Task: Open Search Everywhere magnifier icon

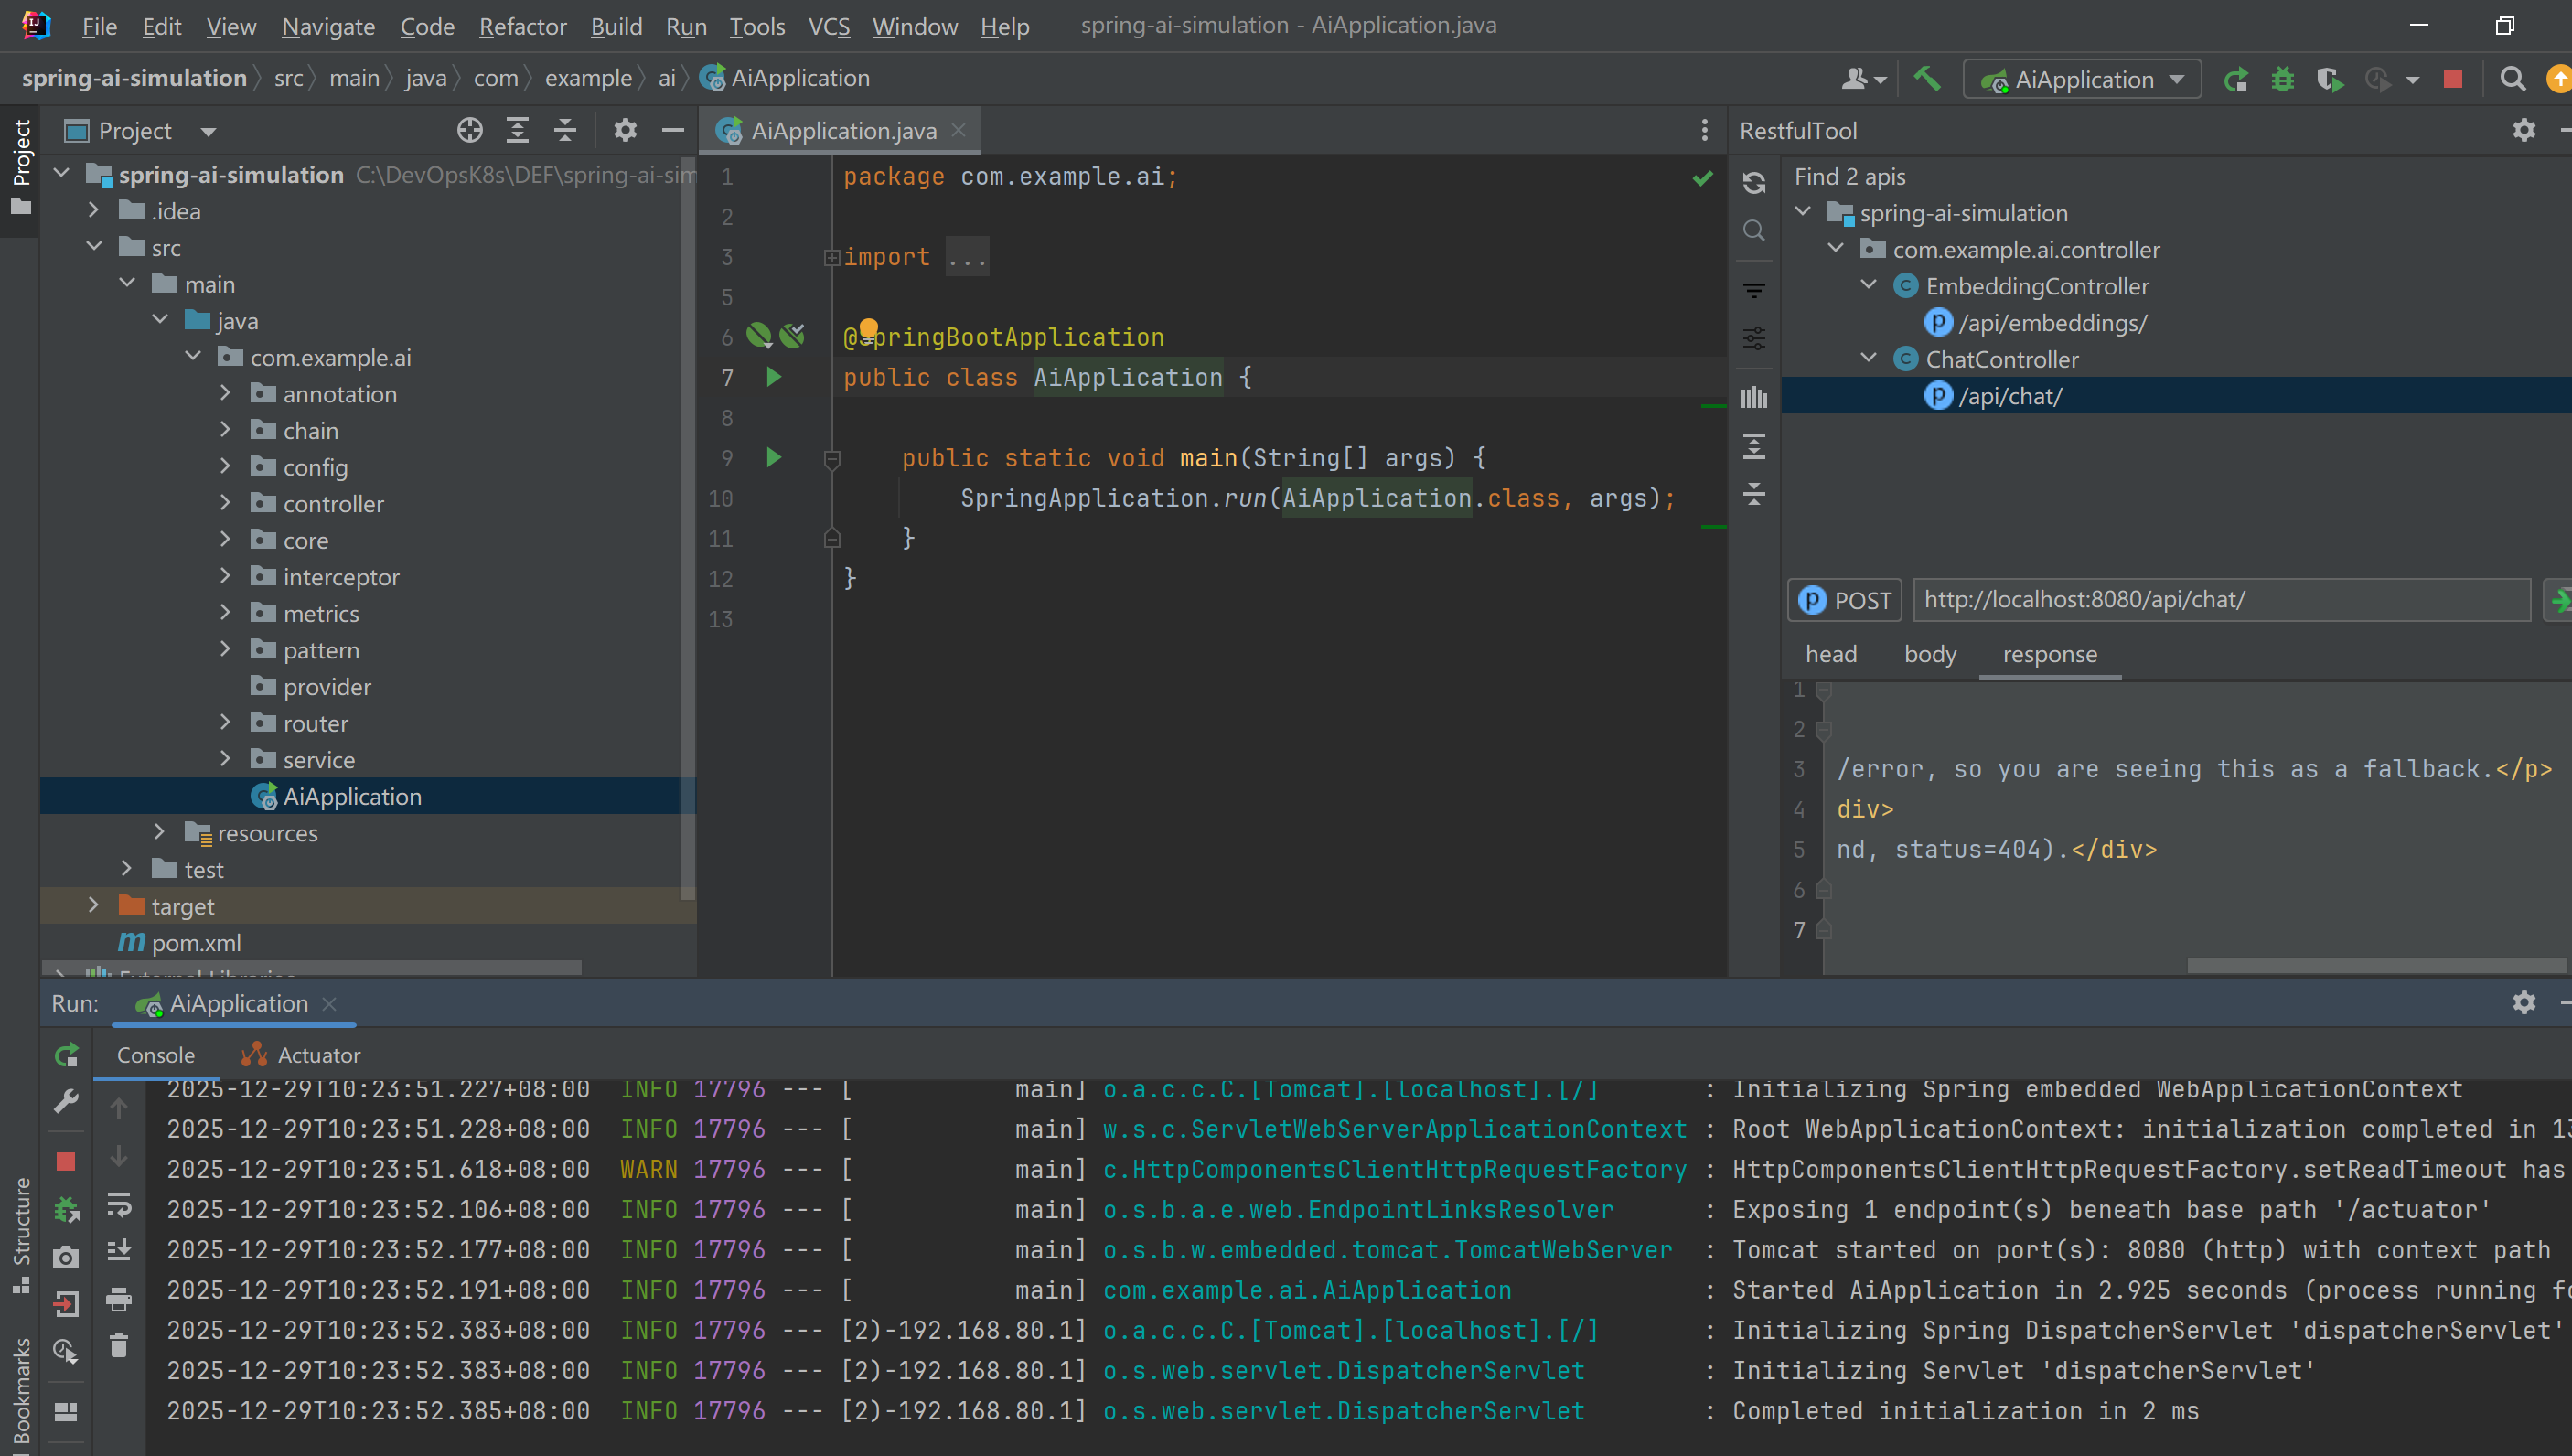Action: 2511,79
